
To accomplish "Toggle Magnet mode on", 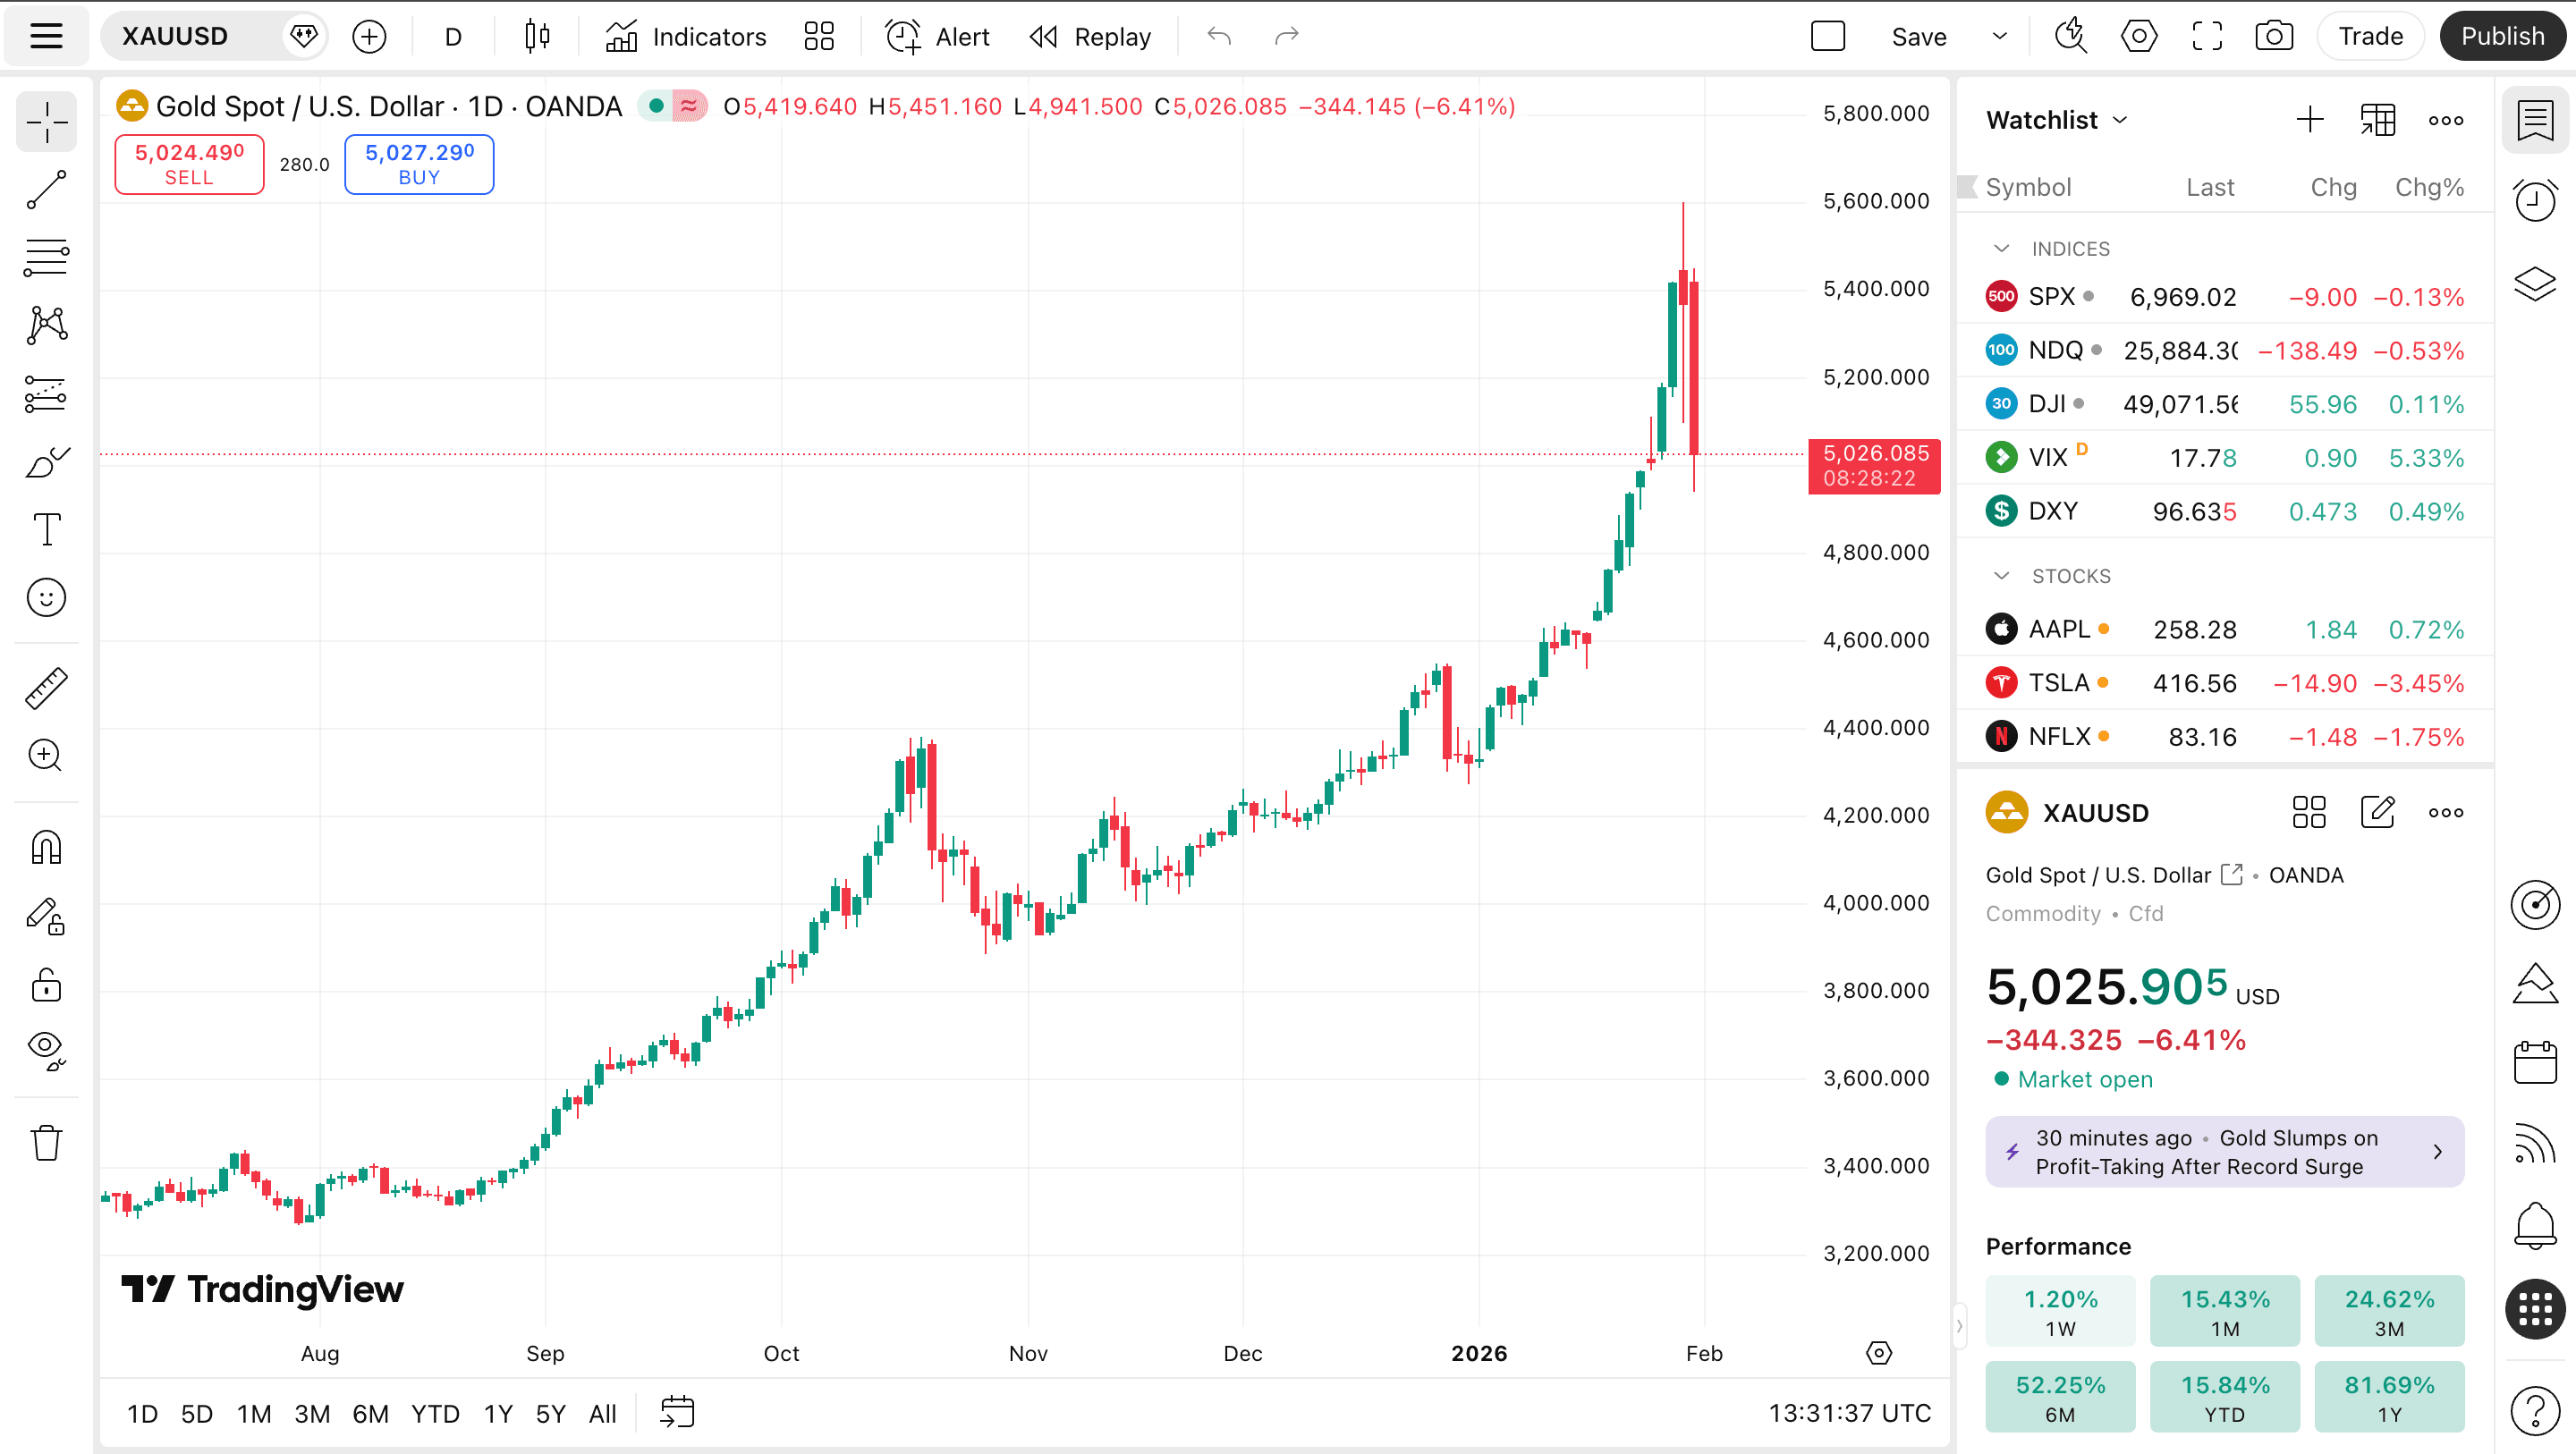I will (x=46, y=847).
